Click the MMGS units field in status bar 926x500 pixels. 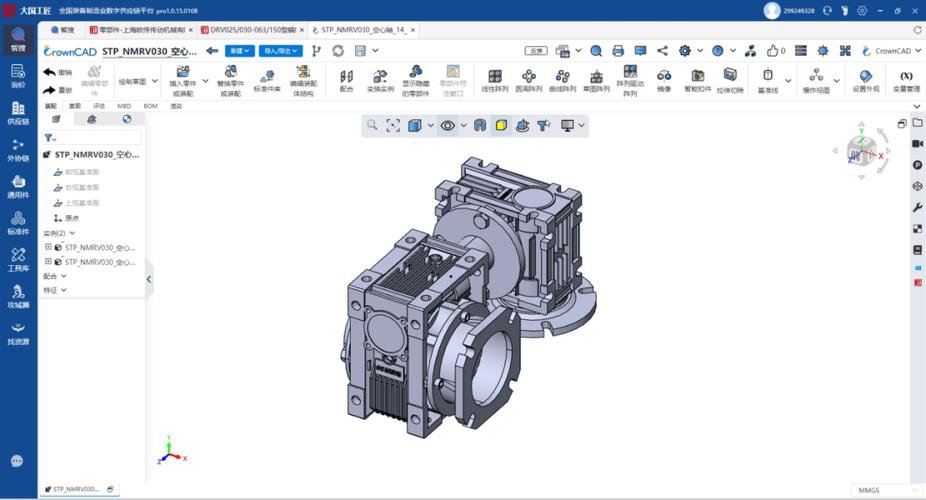pyautogui.click(x=887, y=490)
